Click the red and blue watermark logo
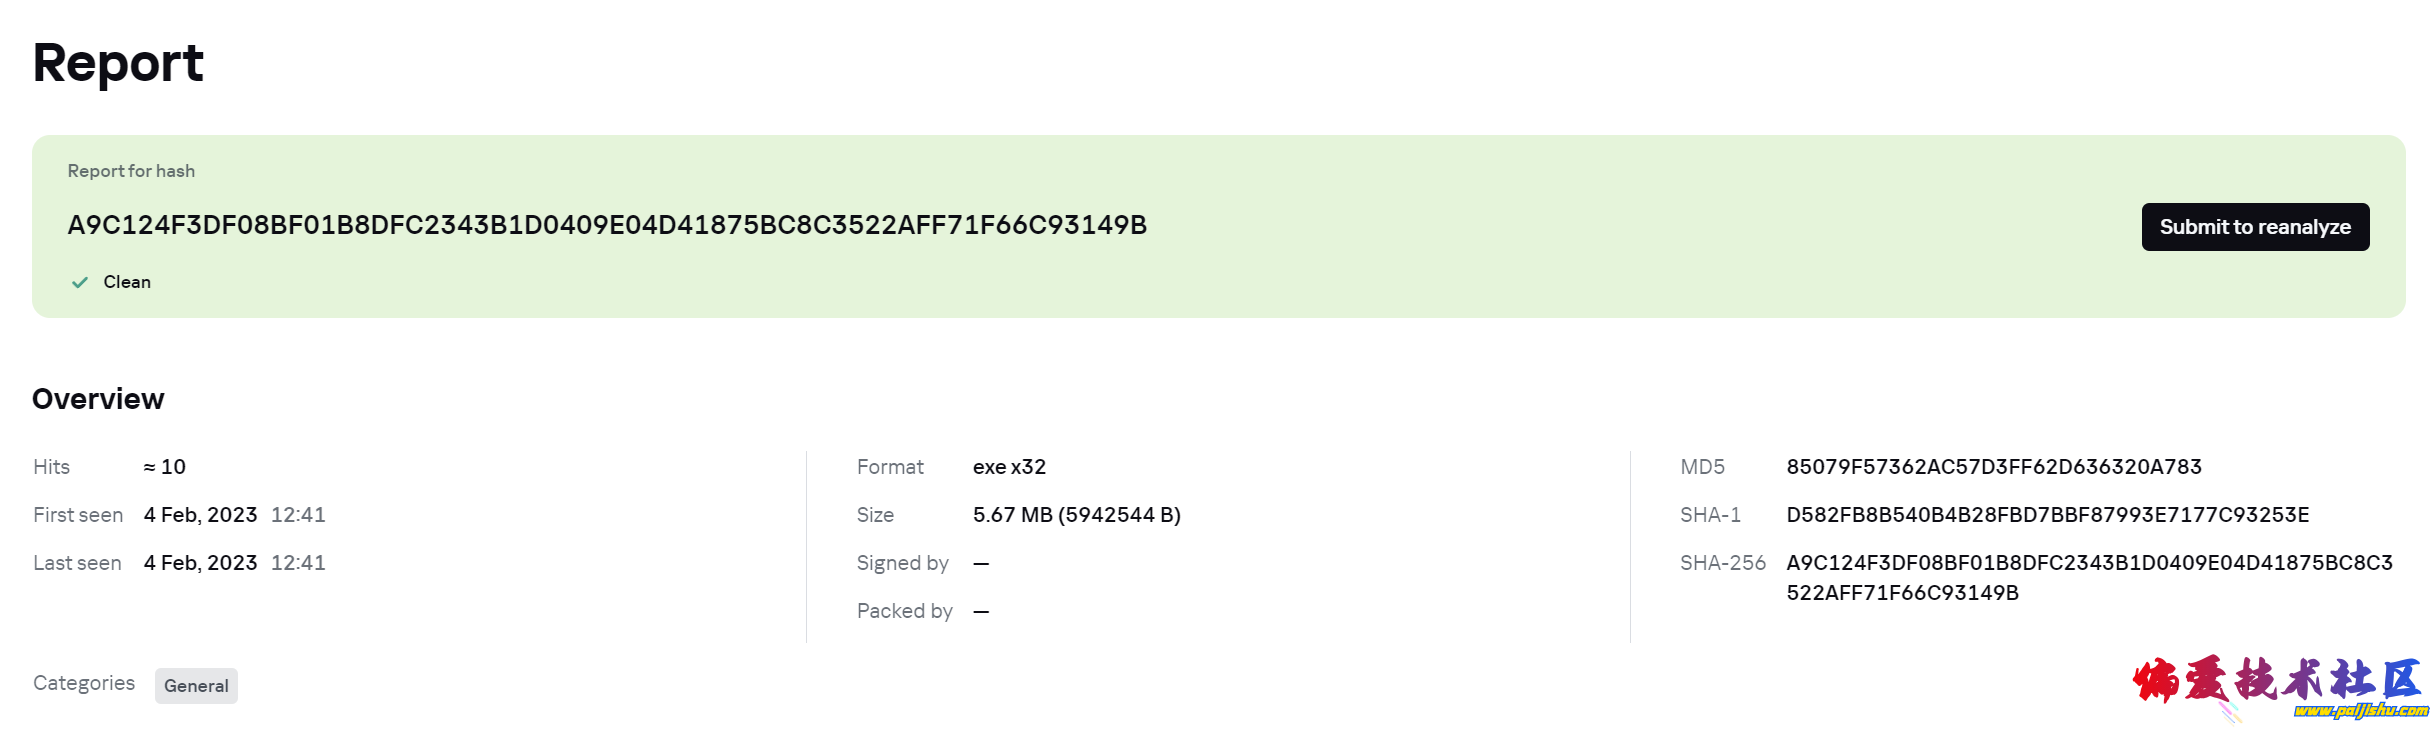The image size is (2435, 735). coord(2276,682)
